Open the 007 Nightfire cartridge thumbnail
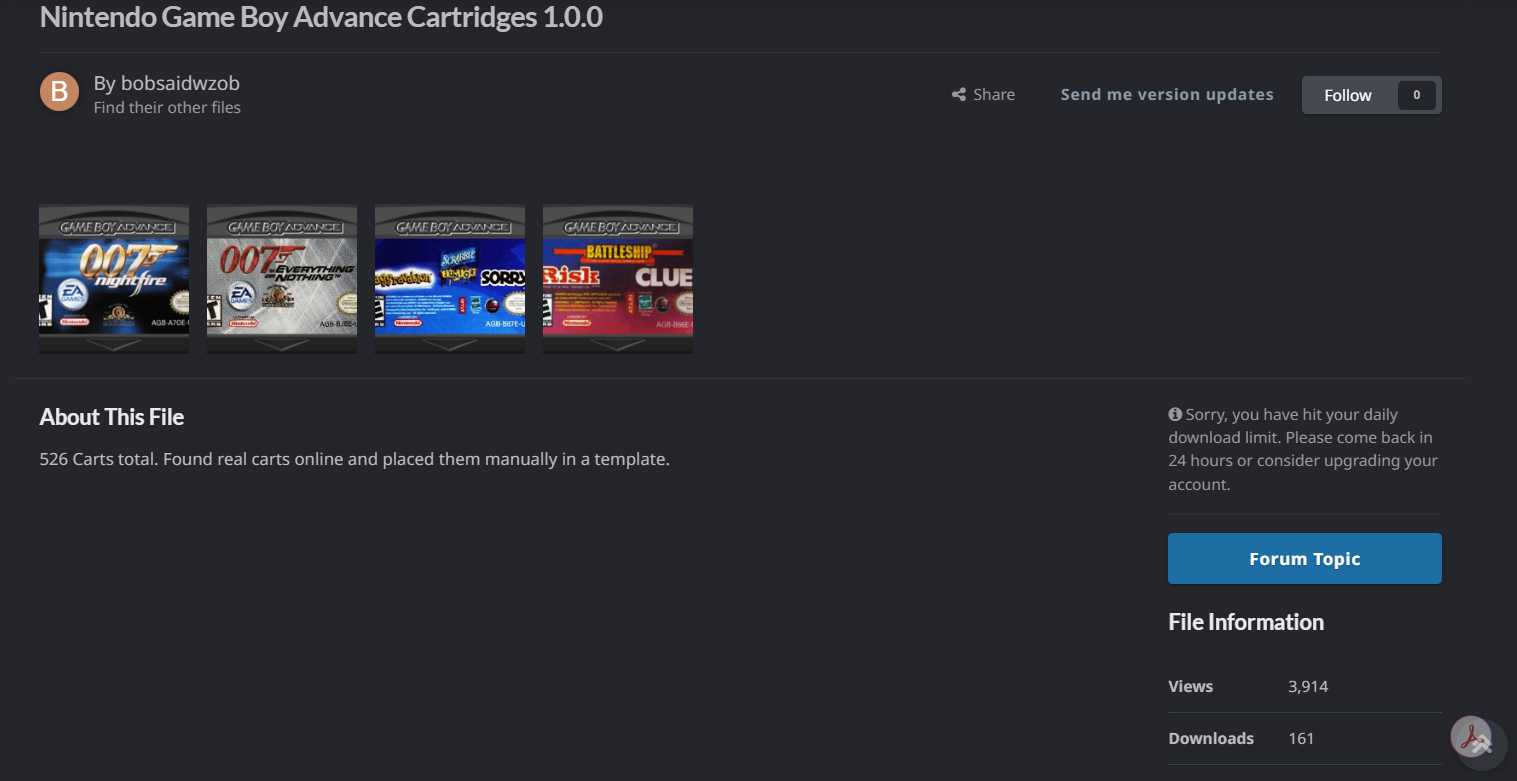This screenshot has width=1517, height=781. tap(114, 278)
